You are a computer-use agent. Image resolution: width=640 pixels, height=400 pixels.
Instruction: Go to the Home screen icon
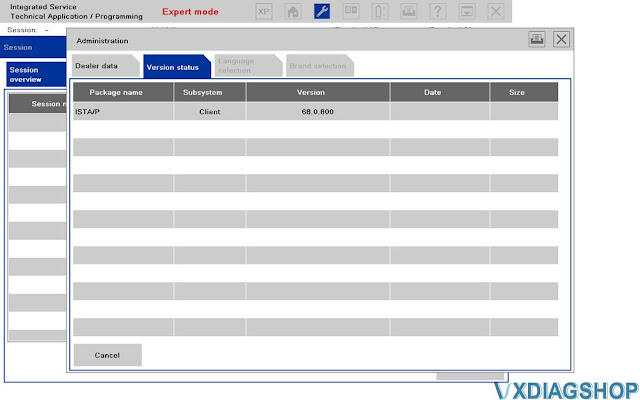tap(293, 11)
